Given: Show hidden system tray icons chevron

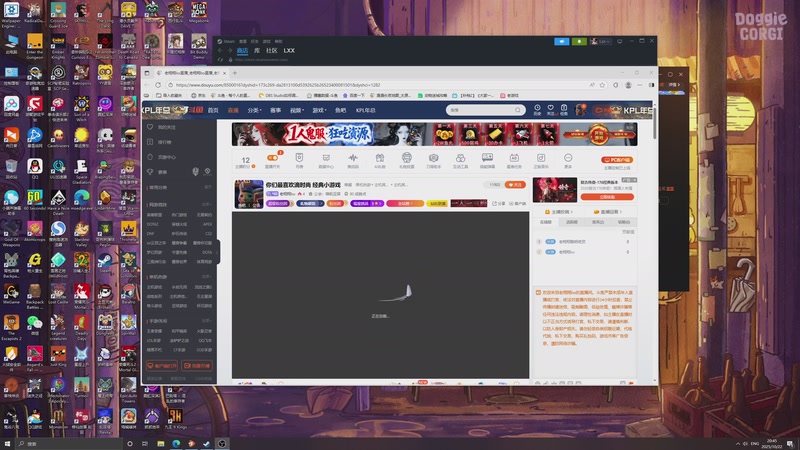Looking at the screenshot, I should (x=738, y=443).
